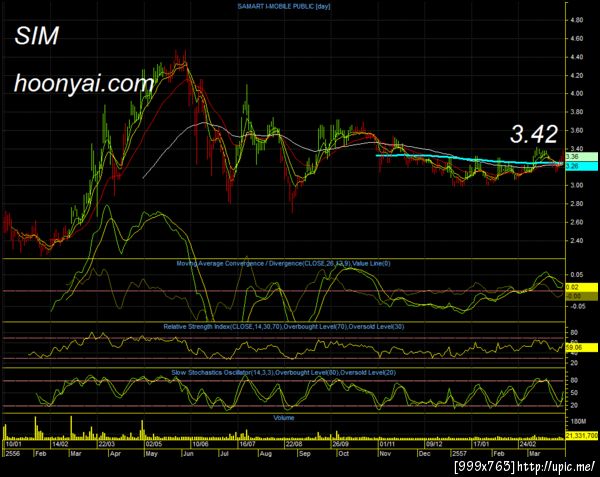Screen dimensions: 600x477
Task: Click the 2556 year label on the time axis
Action: click(x=11, y=453)
